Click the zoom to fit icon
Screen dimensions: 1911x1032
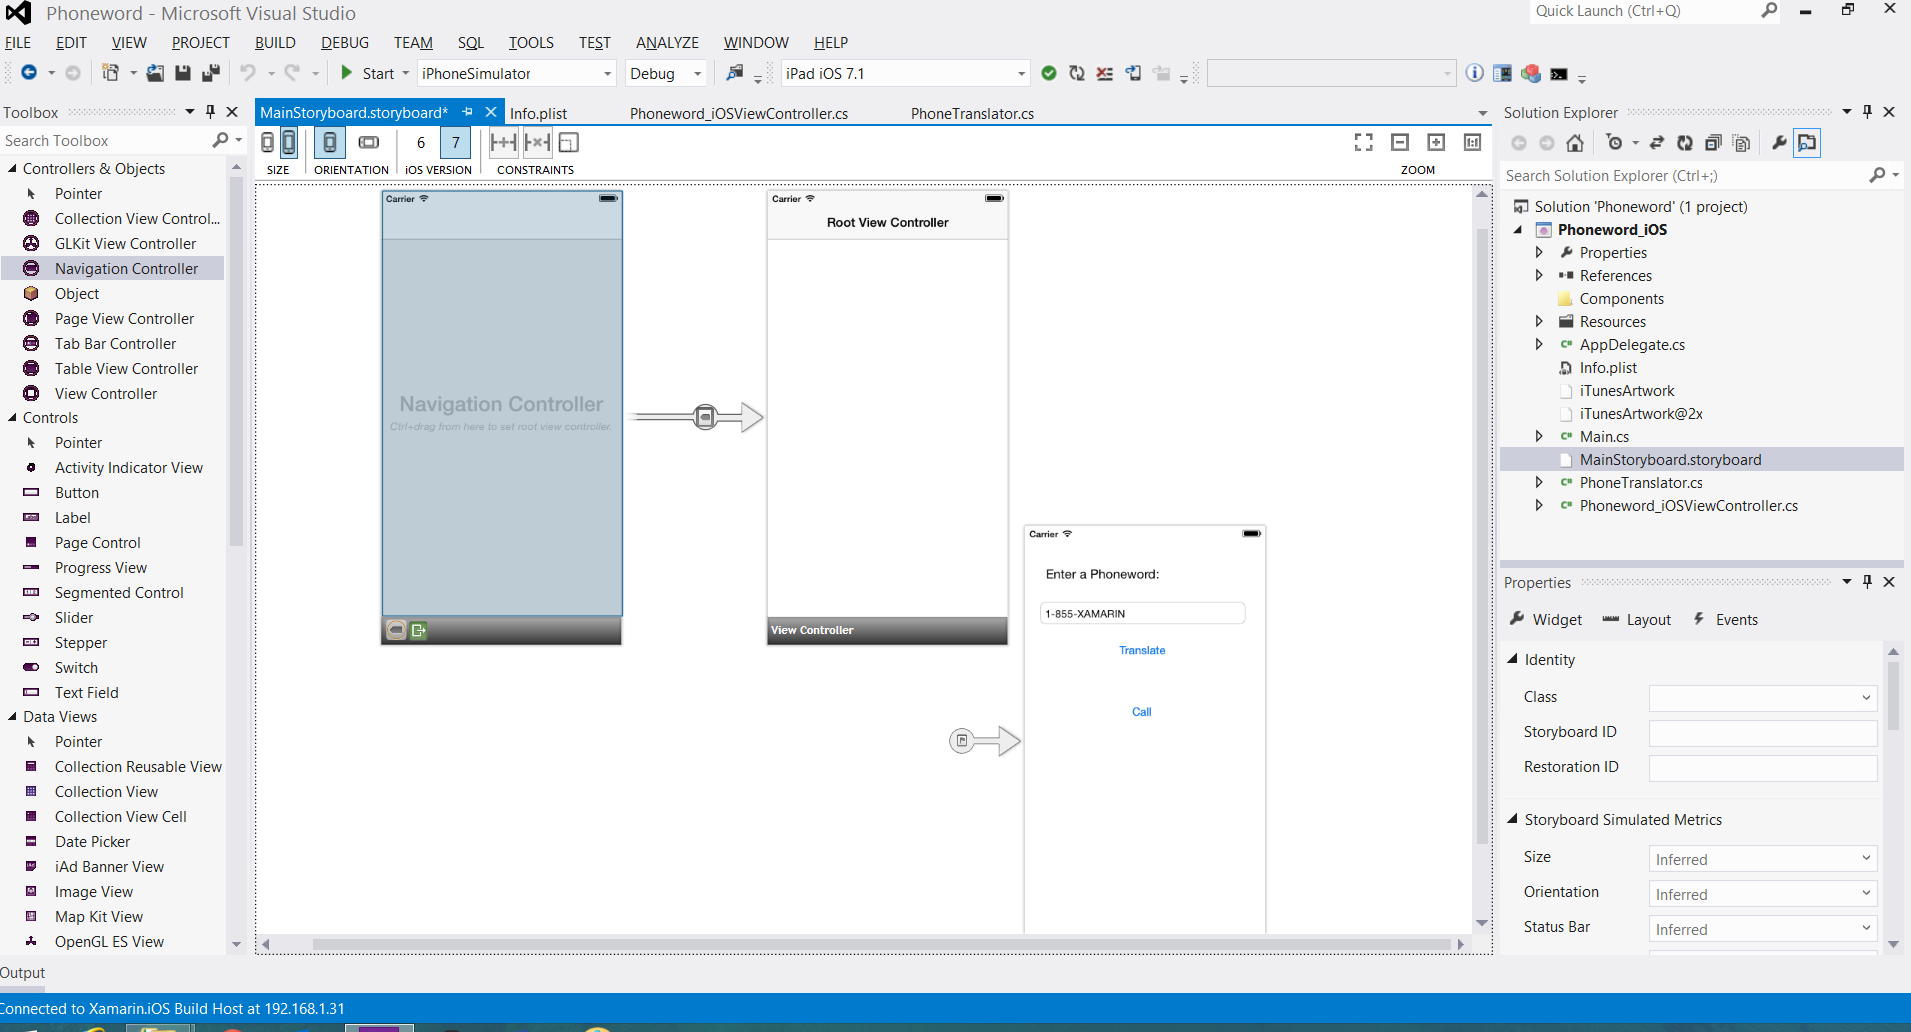coord(1363,143)
